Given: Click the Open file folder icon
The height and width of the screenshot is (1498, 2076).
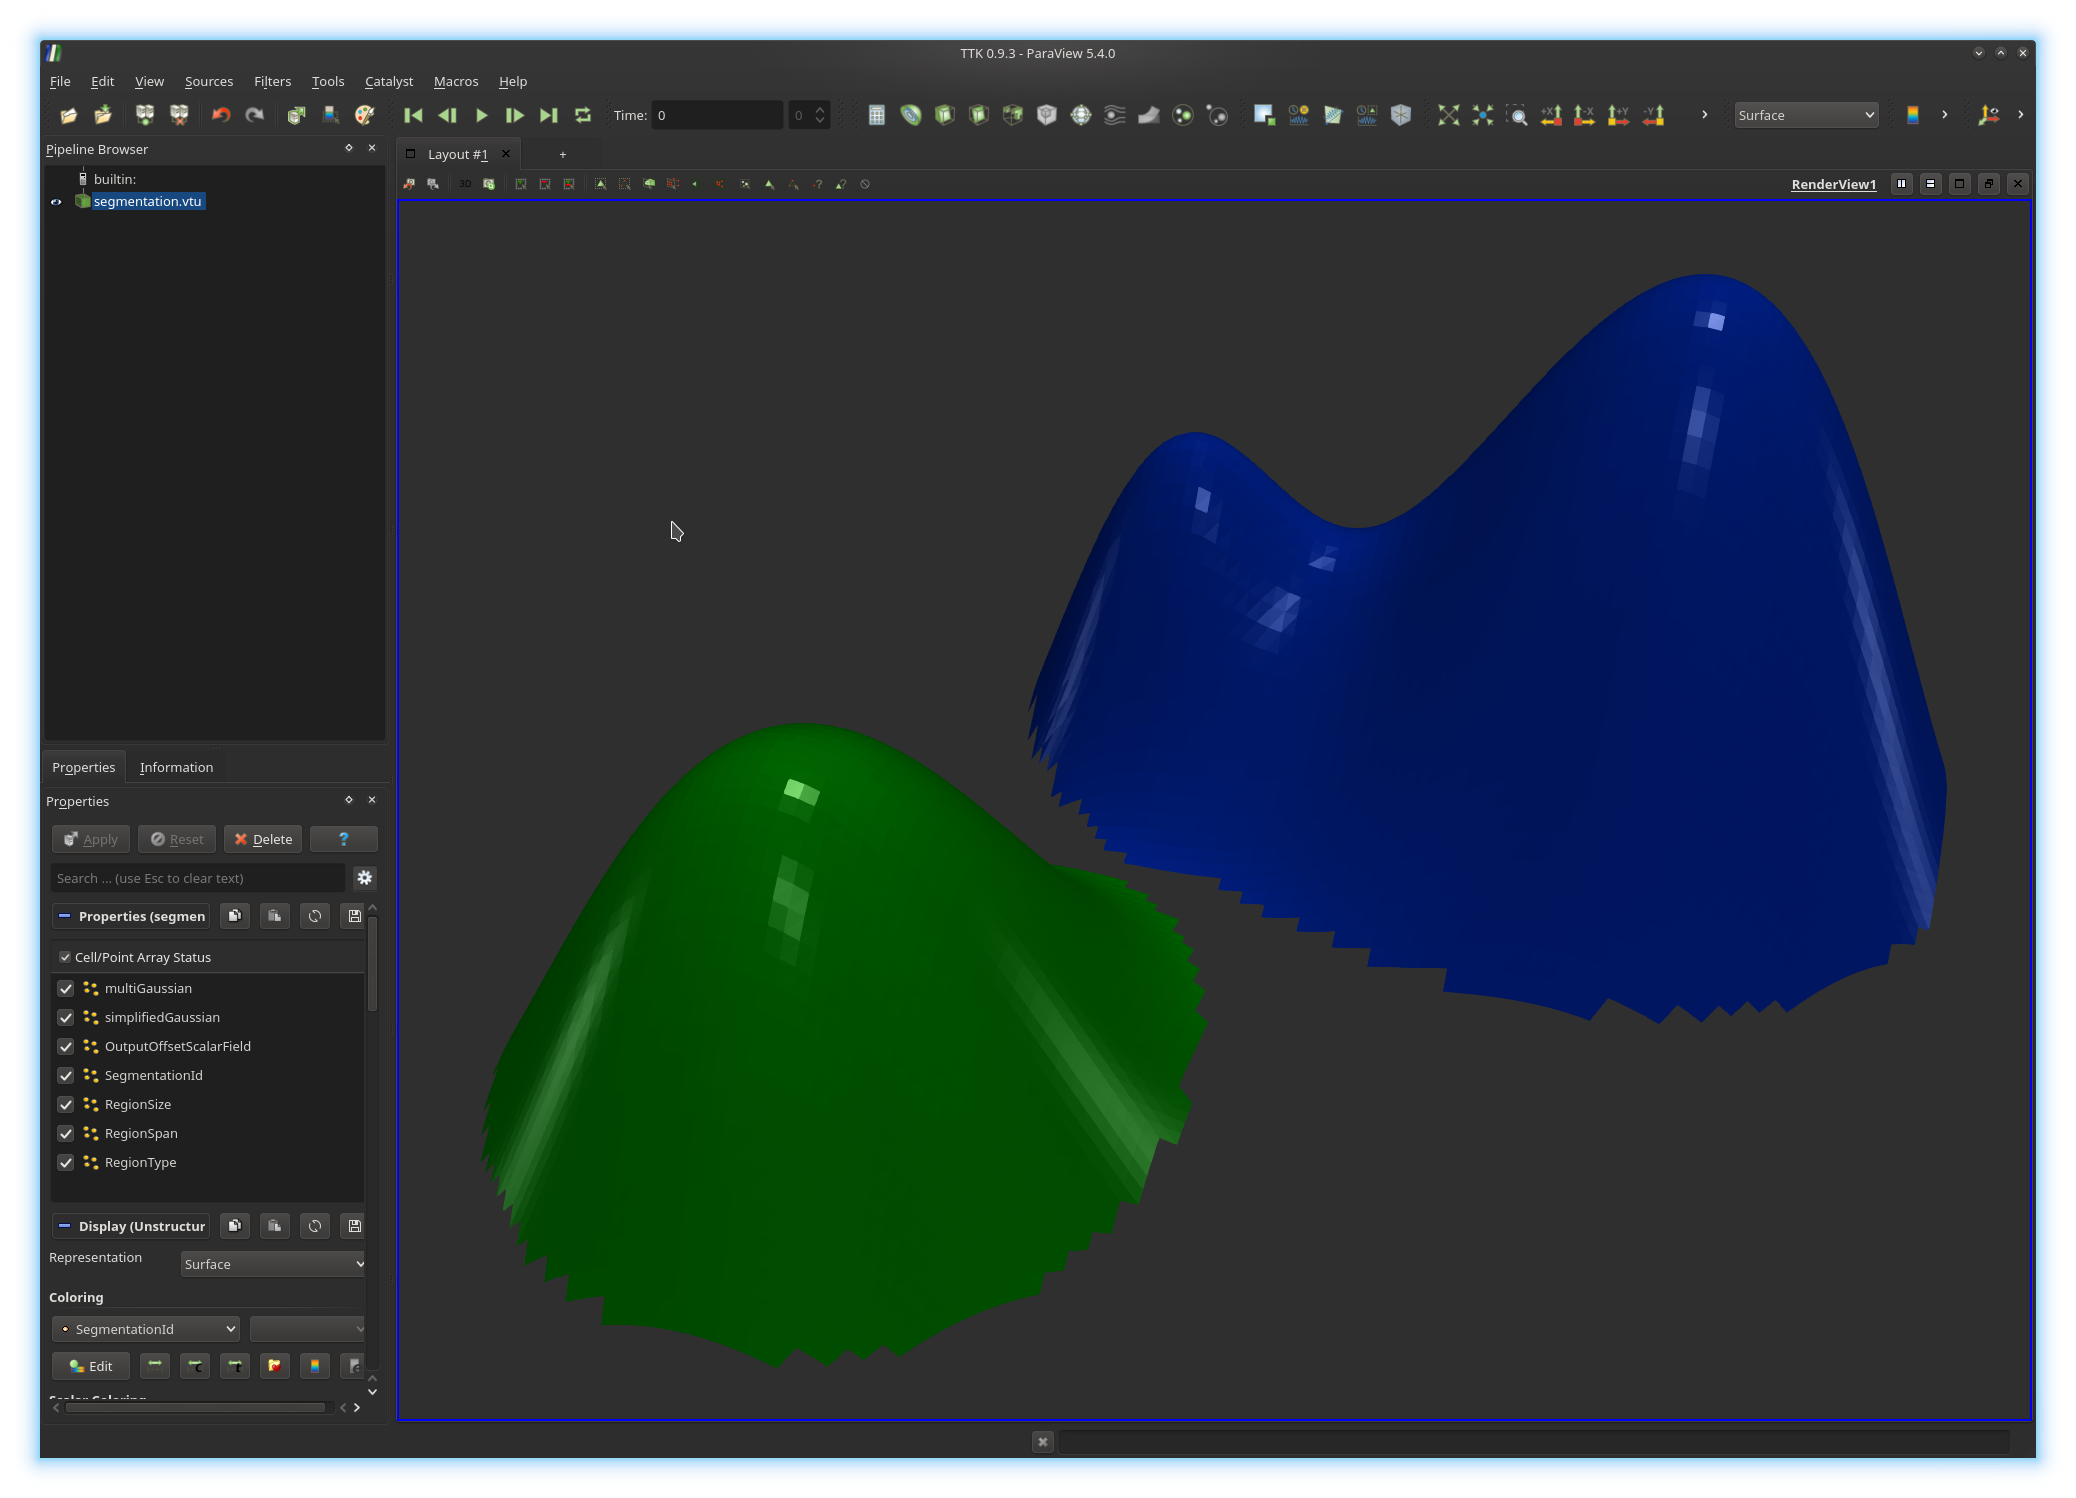Looking at the screenshot, I should [x=68, y=115].
